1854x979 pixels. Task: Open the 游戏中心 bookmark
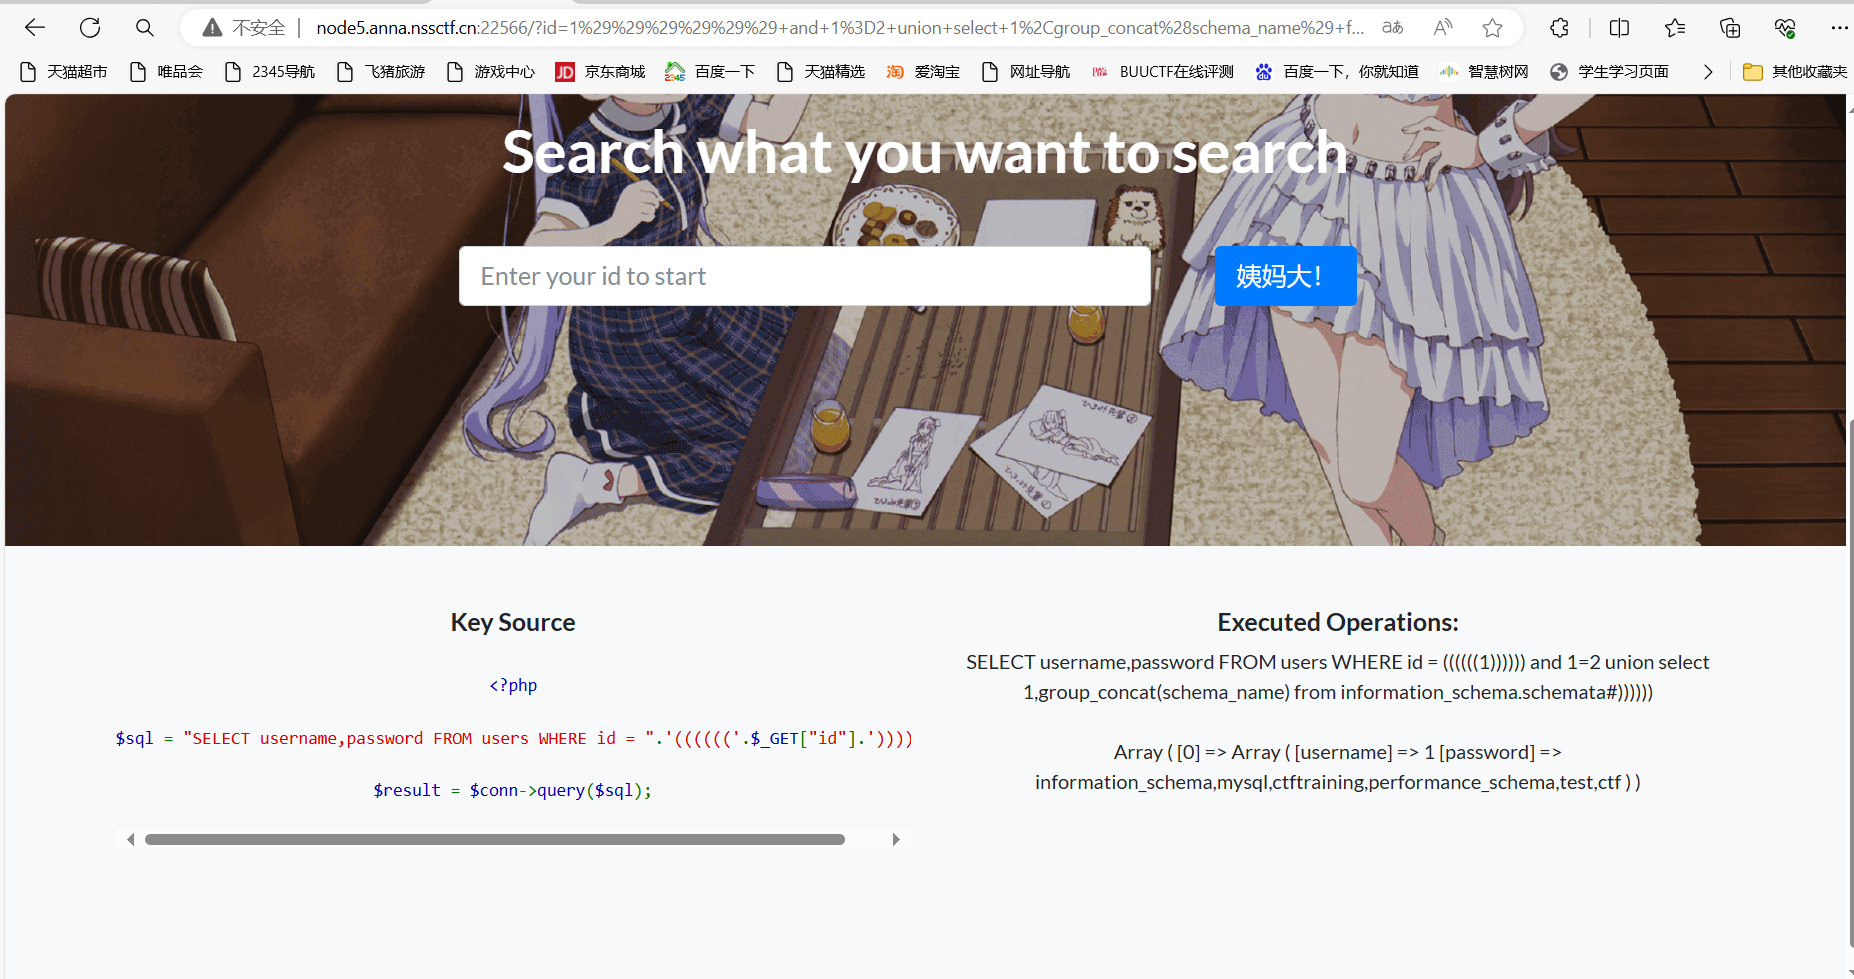(x=491, y=72)
